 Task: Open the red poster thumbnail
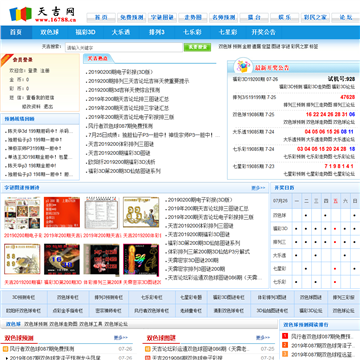62,213
